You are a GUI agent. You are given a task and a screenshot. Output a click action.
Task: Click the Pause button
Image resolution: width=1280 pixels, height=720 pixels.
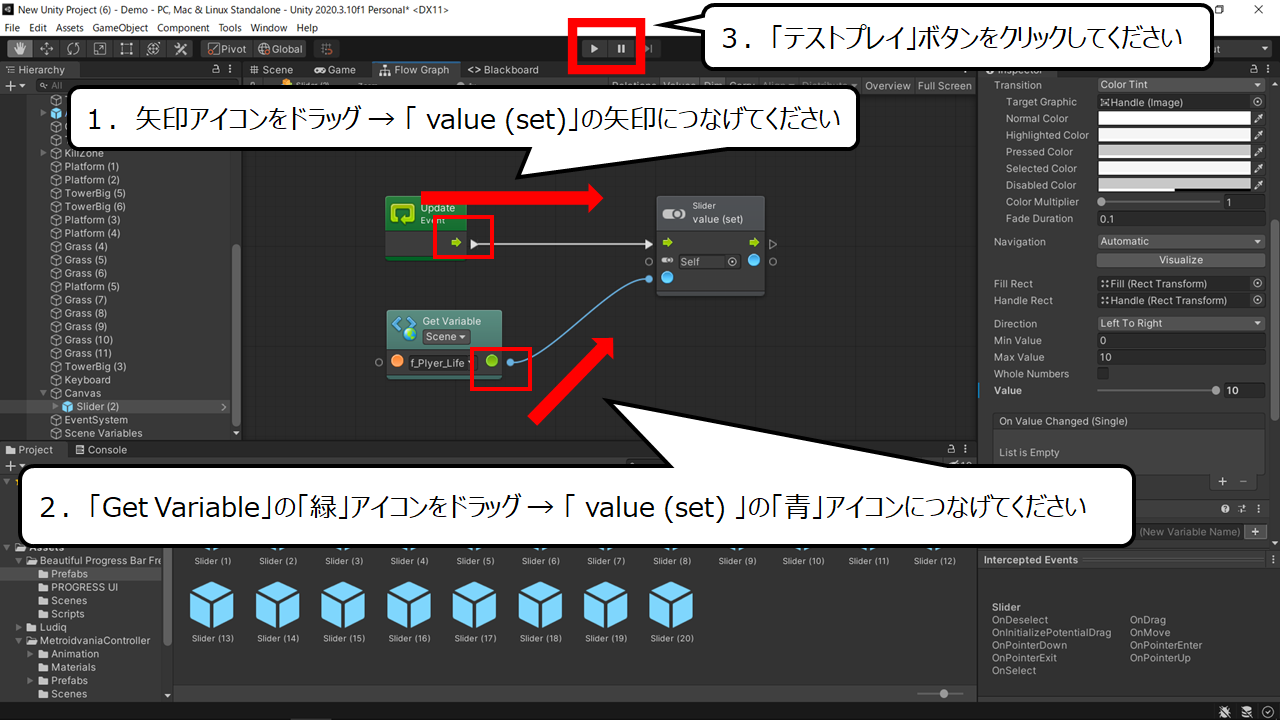pyautogui.click(x=621, y=48)
